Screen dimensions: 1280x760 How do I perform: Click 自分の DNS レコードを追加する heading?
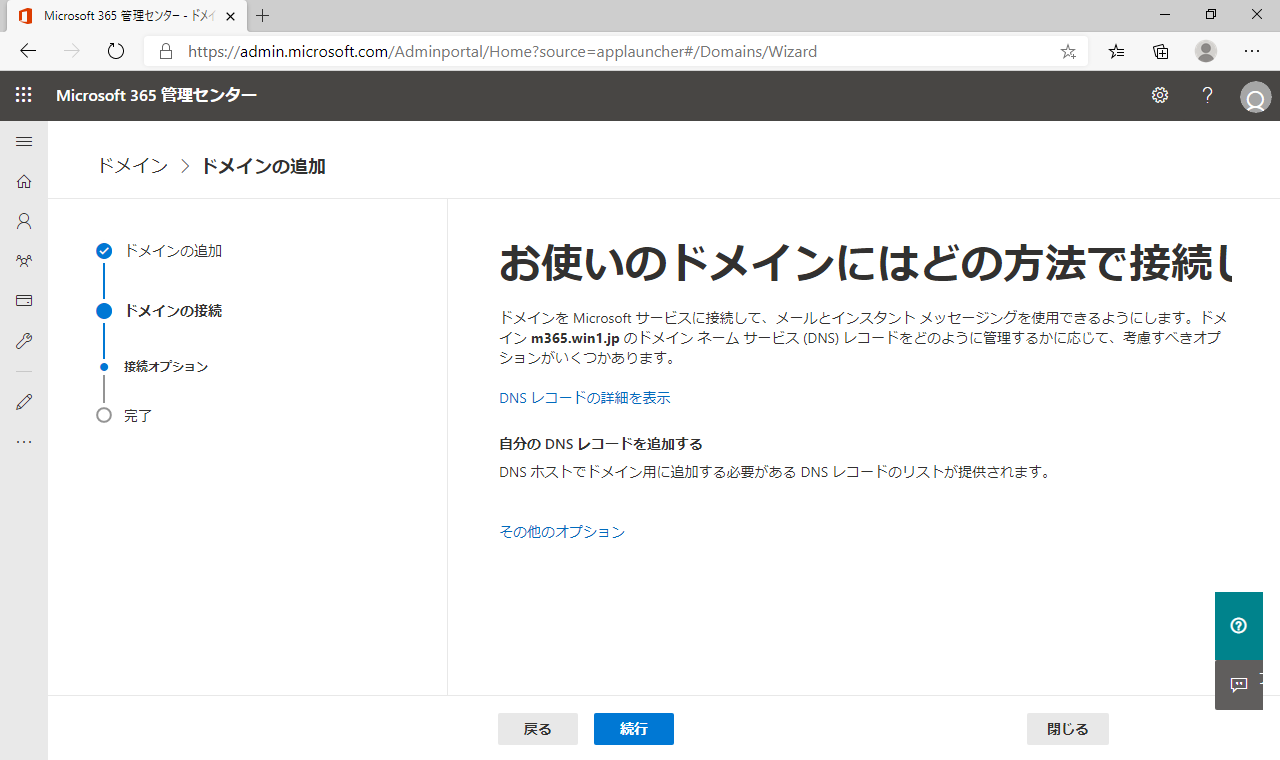(601, 444)
